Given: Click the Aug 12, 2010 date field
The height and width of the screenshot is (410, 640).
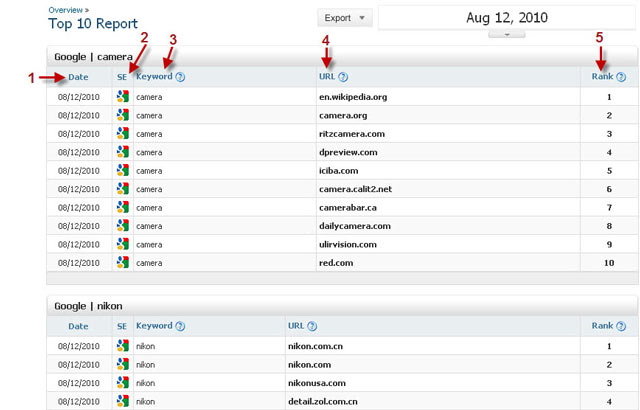Looking at the screenshot, I should (x=508, y=18).
